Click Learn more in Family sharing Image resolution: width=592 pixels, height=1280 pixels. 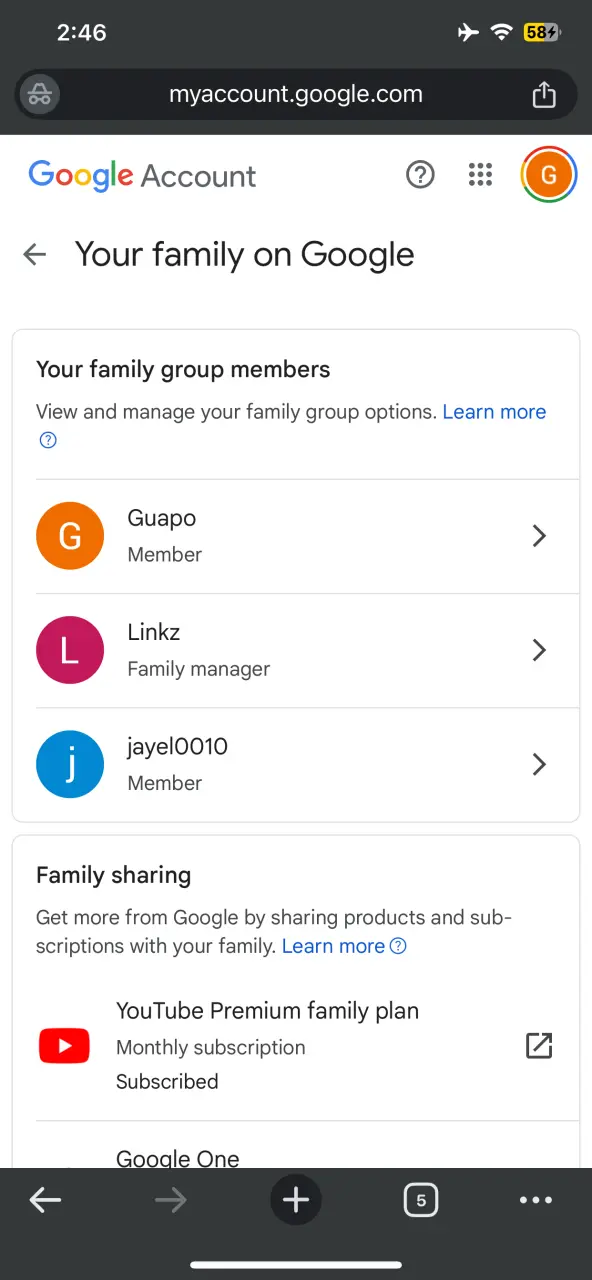[x=334, y=946]
